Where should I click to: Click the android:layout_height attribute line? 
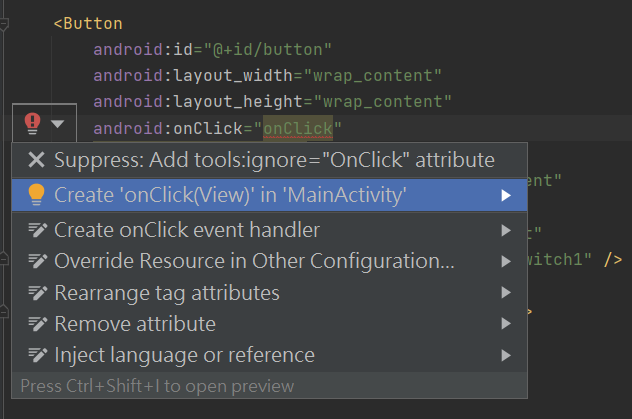[272, 102]
